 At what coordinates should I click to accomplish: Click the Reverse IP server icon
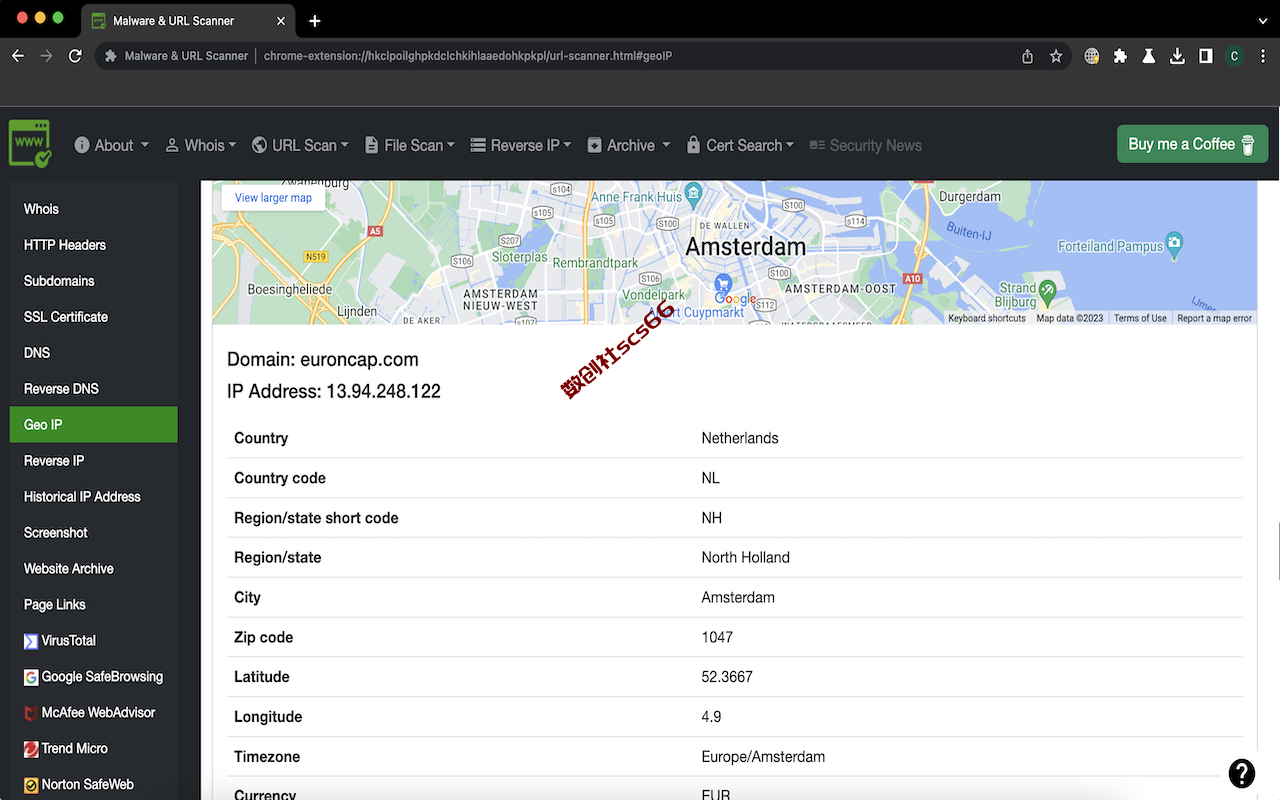478,145
